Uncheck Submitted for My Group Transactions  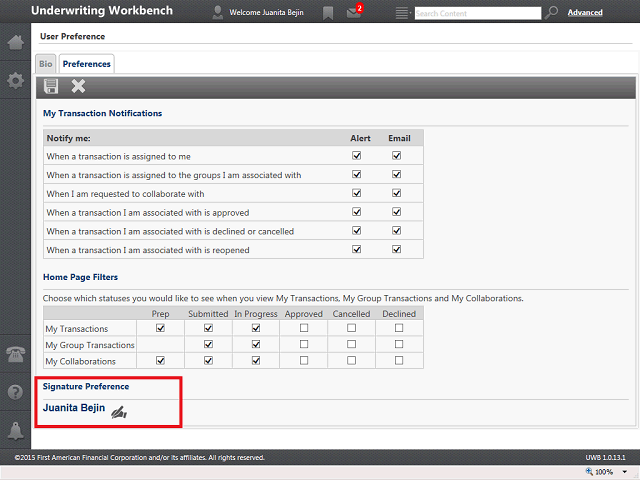pos(208,344)
